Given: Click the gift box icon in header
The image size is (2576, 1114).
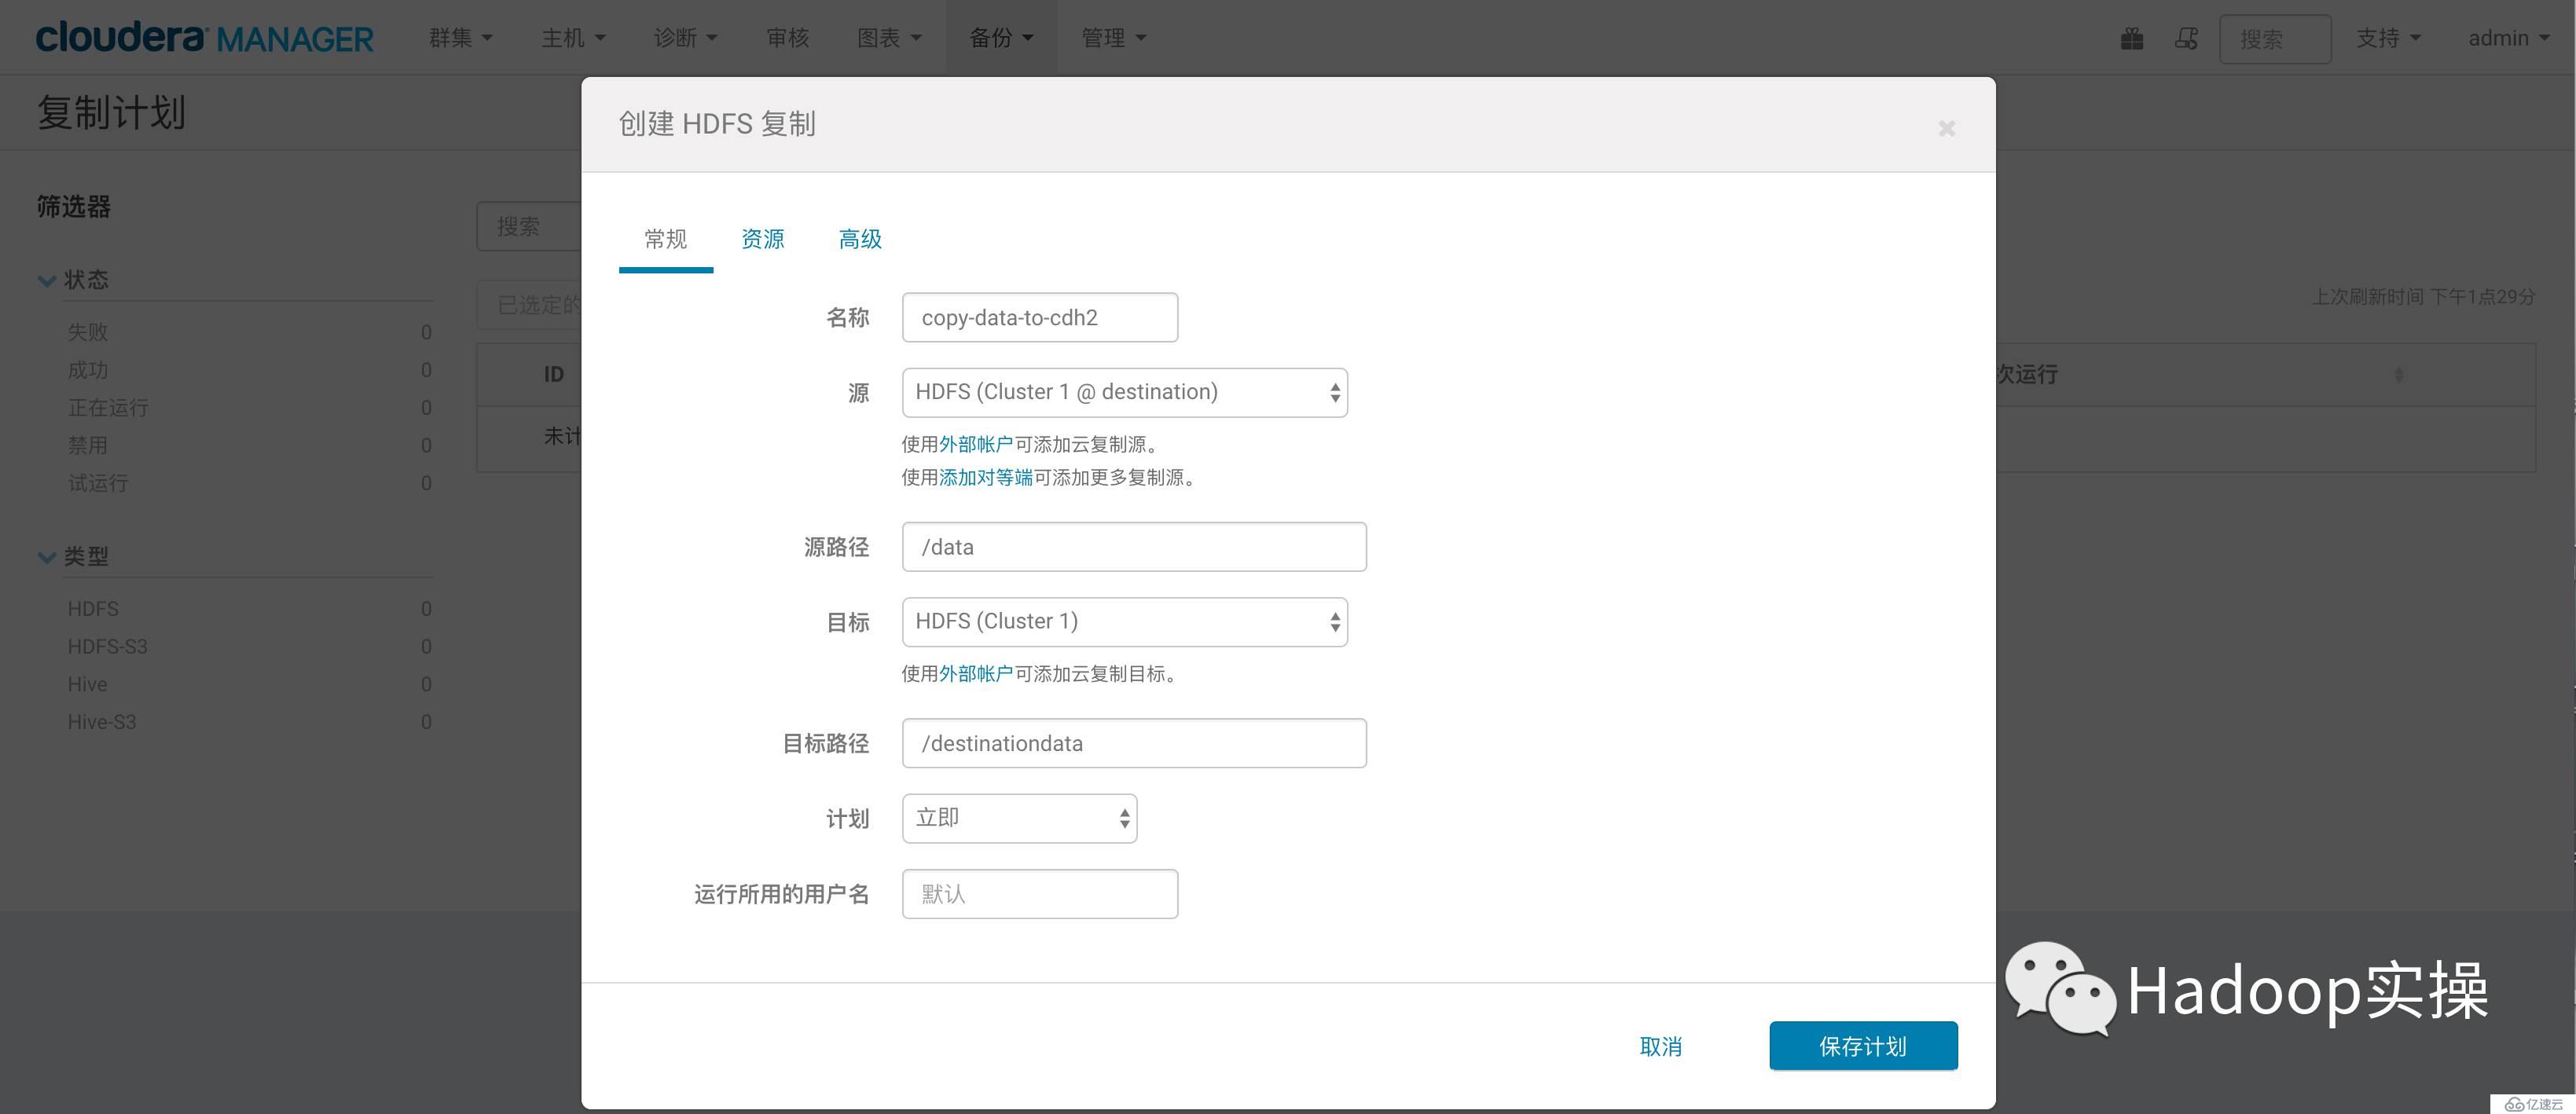Looking at the screenshot, I should coord(2132,39).
